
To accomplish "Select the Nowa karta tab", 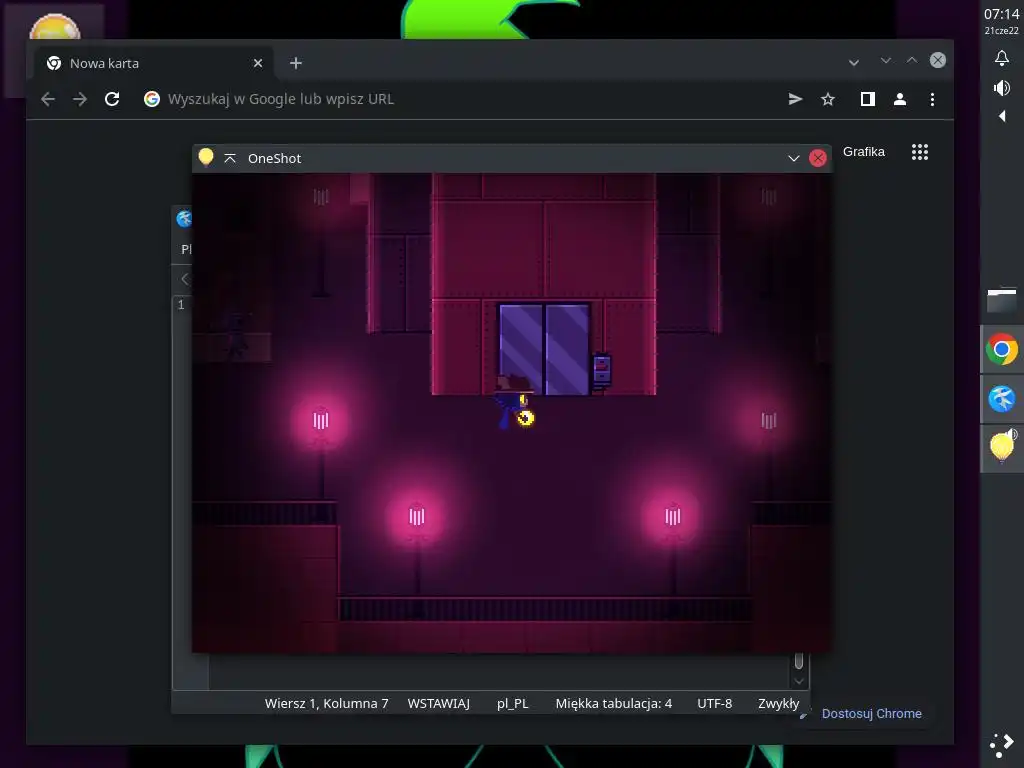I will coord(153,63).
